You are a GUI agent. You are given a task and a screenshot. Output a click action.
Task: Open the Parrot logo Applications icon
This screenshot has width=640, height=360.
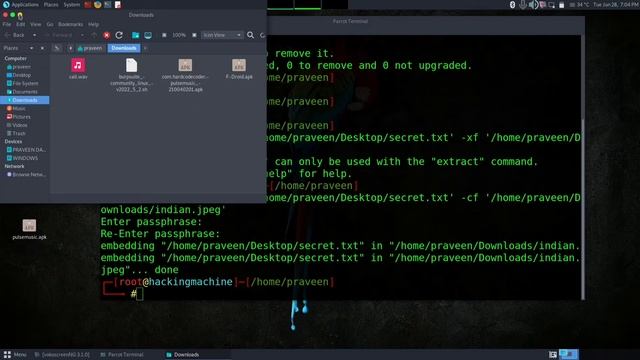click(x=6, y=4)
